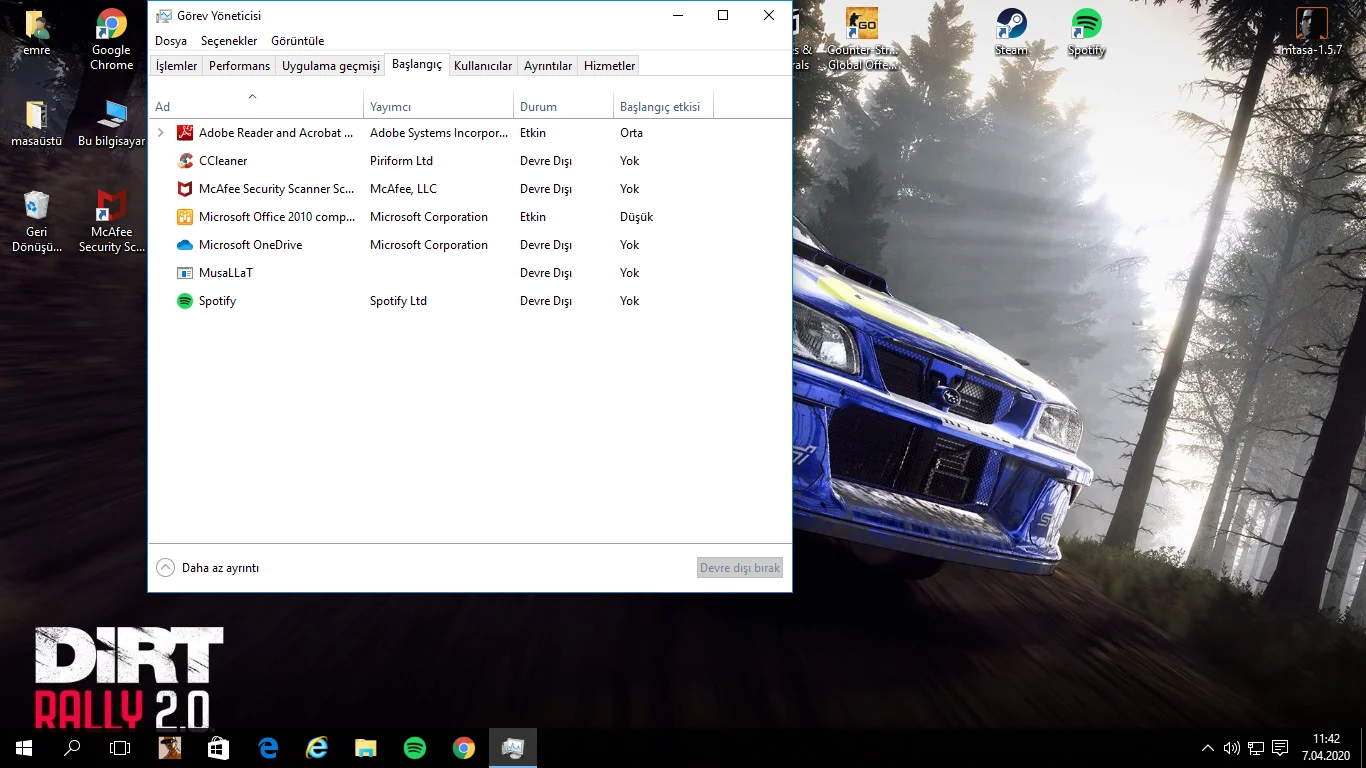Open Internet Explorer from the taskbar
Viewport: 1366px width, 768px height.
click(x=317, y=748)
